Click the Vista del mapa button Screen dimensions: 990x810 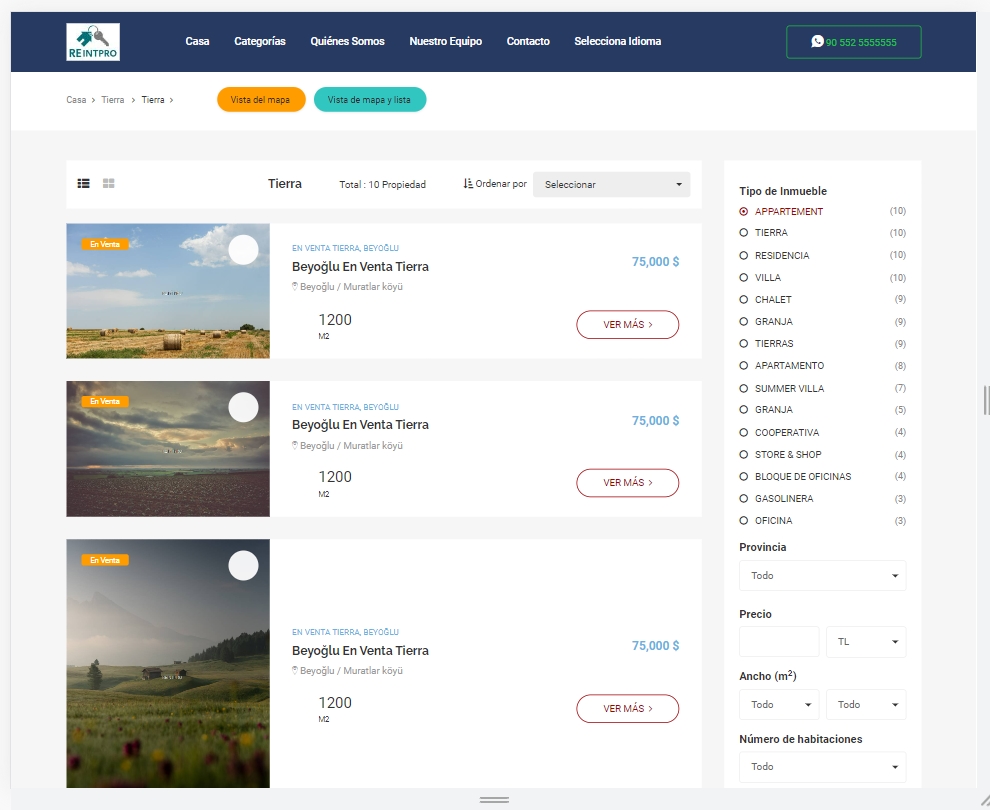point(261,100)
